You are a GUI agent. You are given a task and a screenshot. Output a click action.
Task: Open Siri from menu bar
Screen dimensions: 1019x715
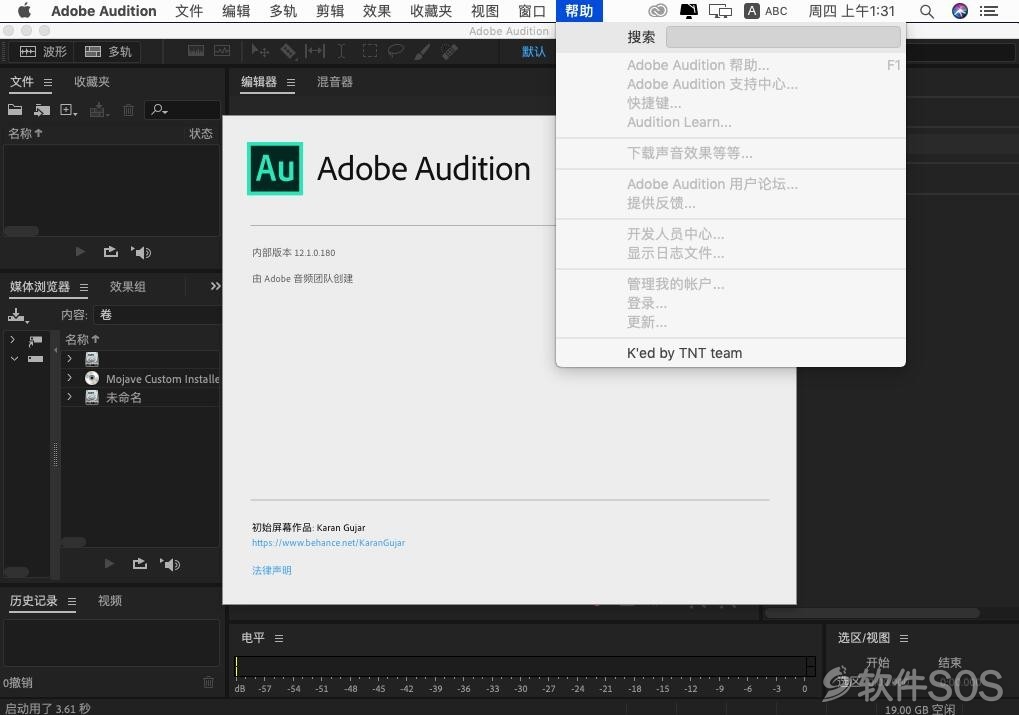pyautogui.click(x=960, y=10)
